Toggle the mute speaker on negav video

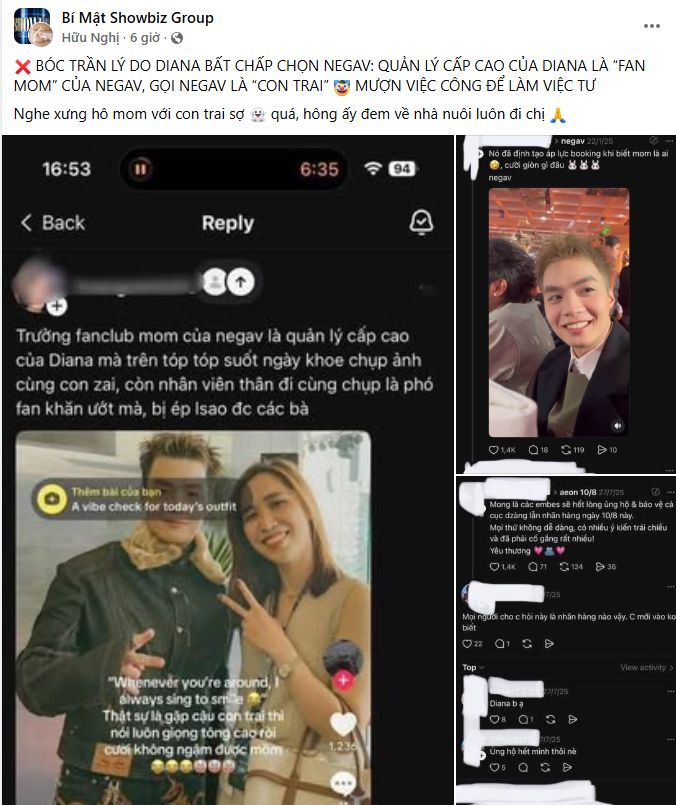point(617,426)
